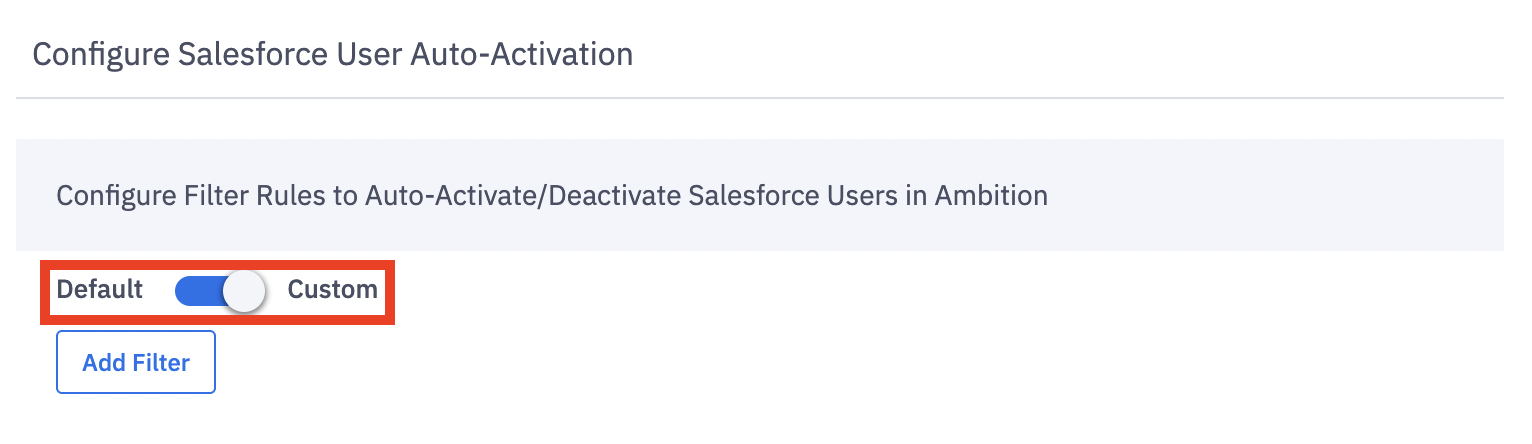Click the Add Filter button text
The height and width of the screenshot is (444, 1532).
coord(136,362)
